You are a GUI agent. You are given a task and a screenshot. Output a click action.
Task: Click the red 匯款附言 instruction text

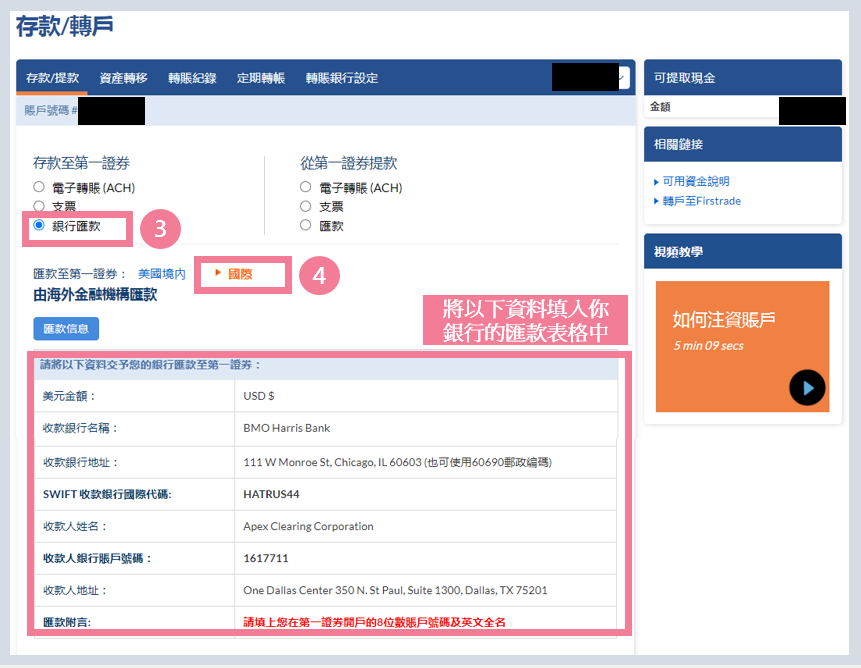pyautogui.click(x=374, y=622)
